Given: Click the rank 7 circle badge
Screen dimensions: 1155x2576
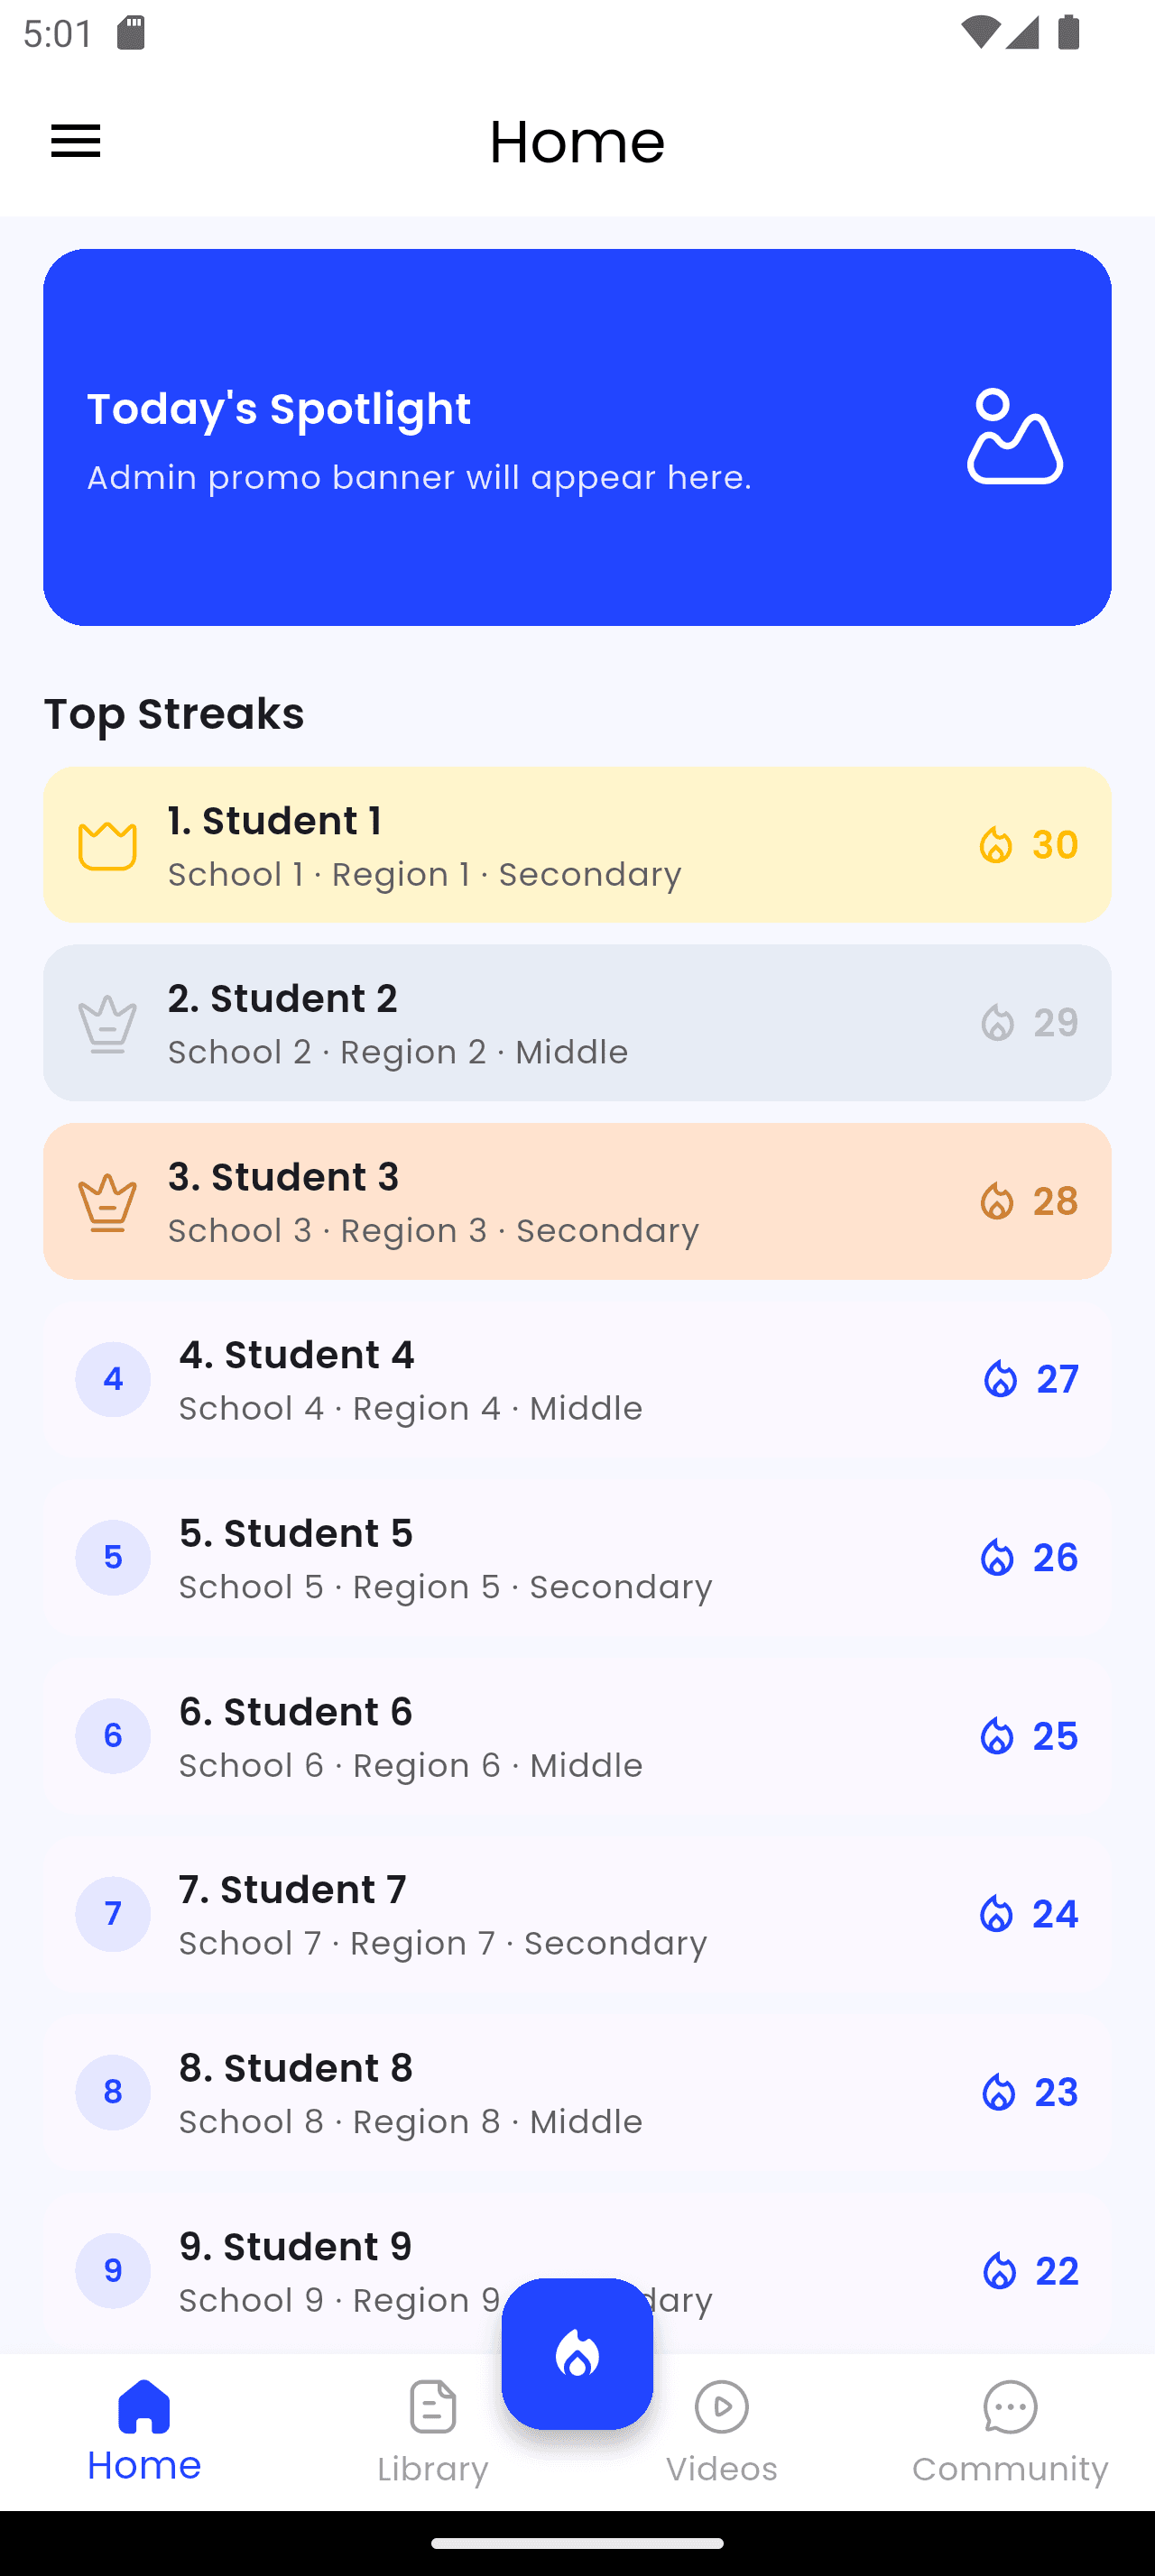Looking at the screenshot, I should pyautogui.click(x=113, y=1914).
